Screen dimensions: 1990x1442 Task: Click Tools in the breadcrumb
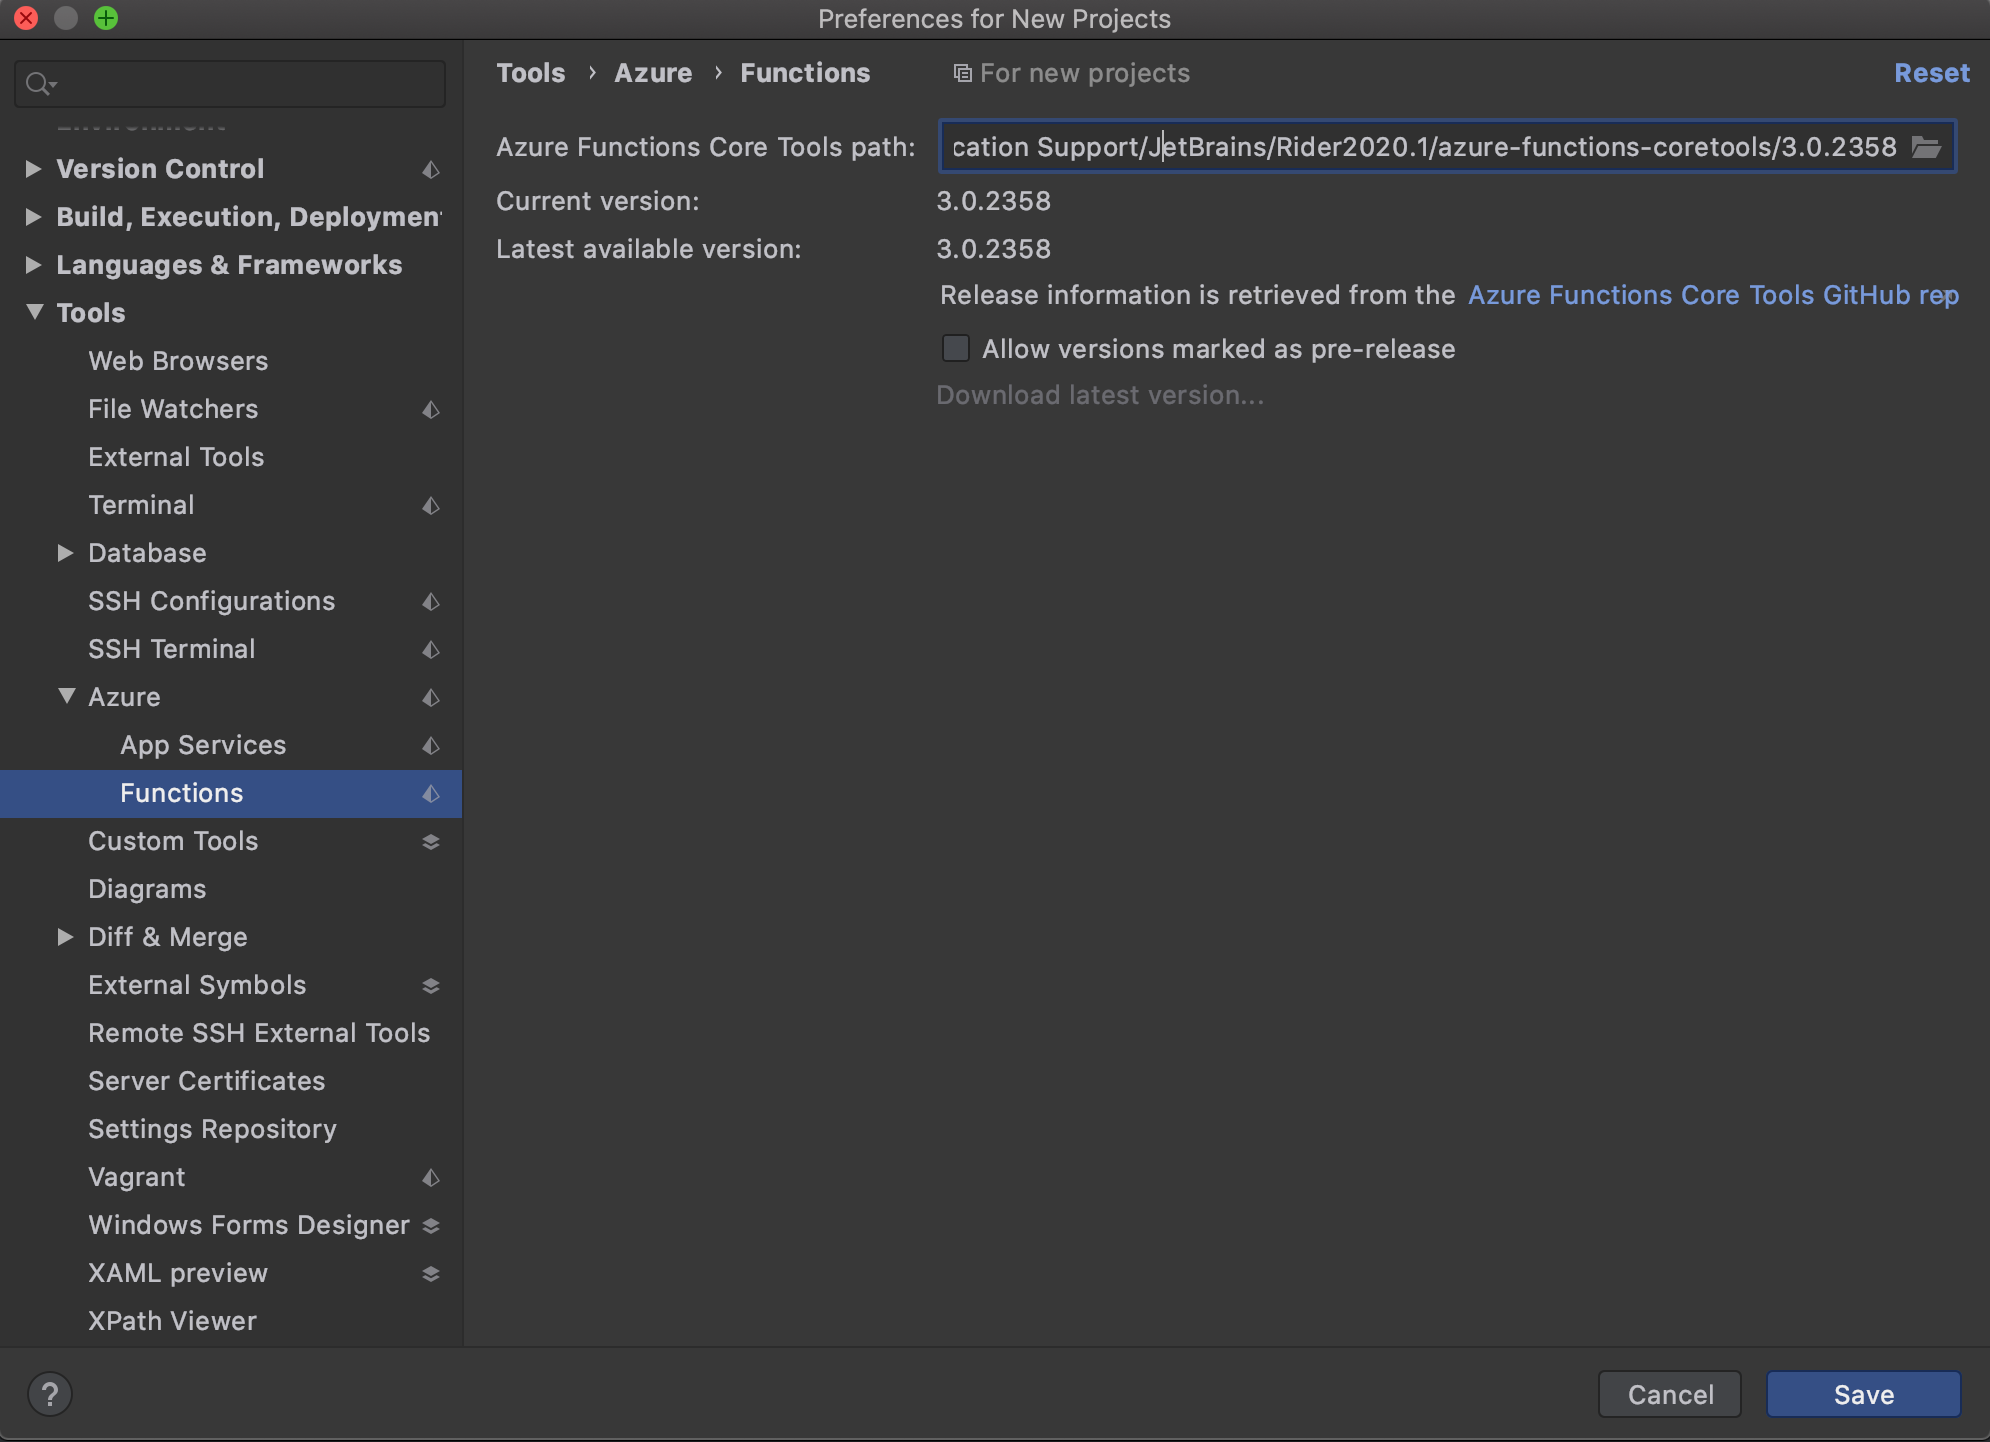tap(531, 73)
